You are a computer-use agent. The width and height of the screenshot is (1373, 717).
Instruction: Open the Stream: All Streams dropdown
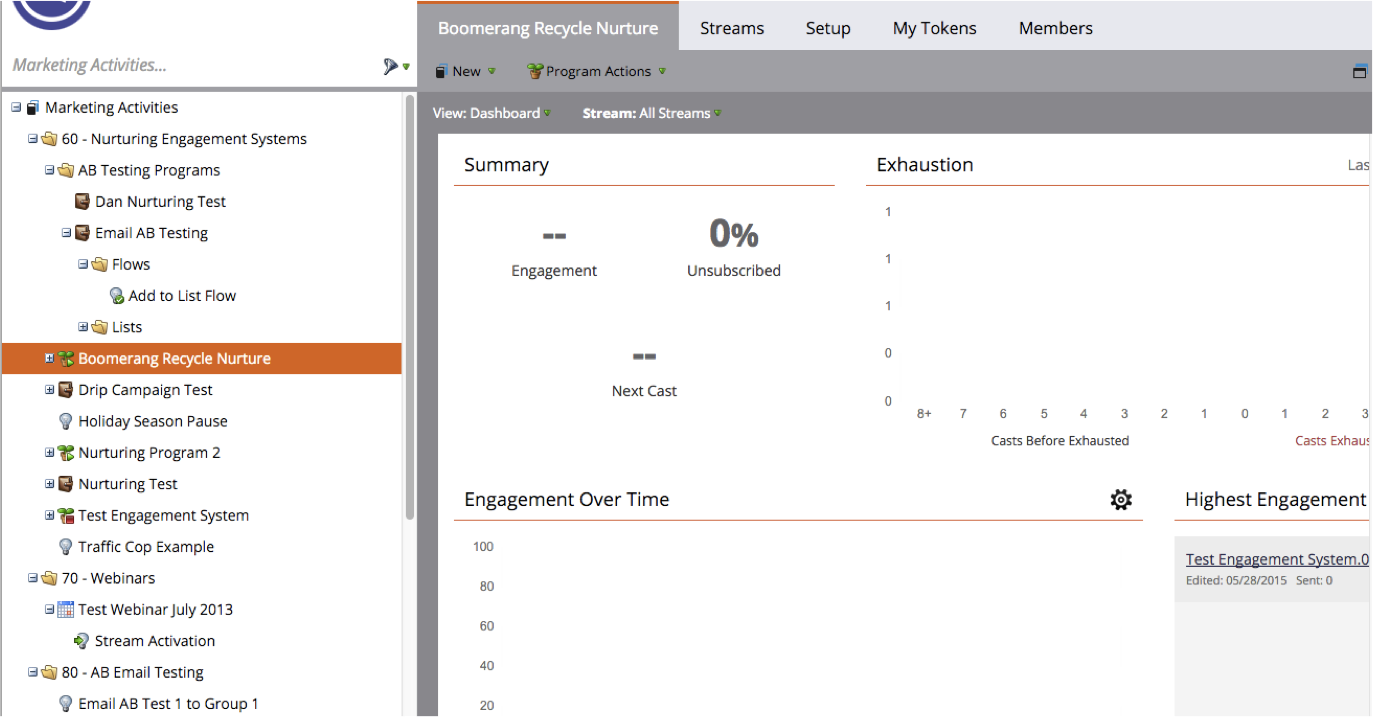click(x=651, y=113)
